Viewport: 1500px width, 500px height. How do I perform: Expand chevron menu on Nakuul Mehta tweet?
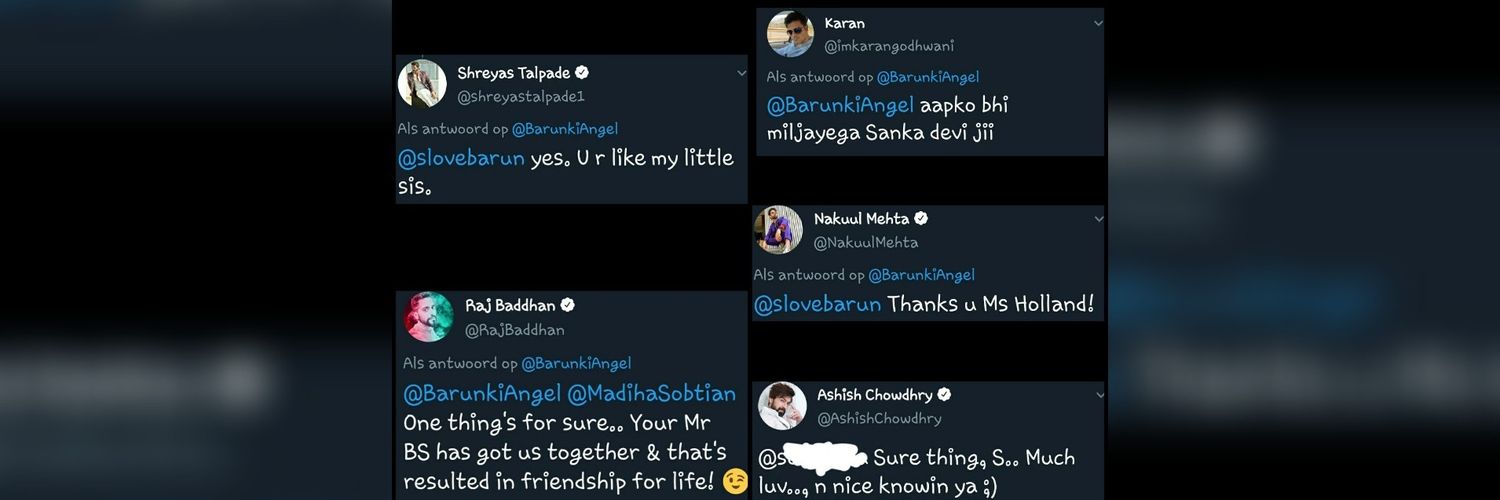pos(1098,218)
